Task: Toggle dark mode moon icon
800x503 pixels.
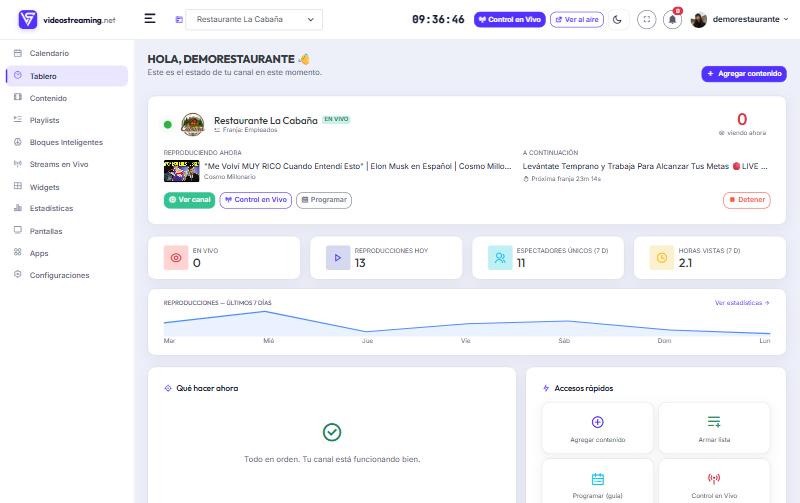Action: point(617,19)
